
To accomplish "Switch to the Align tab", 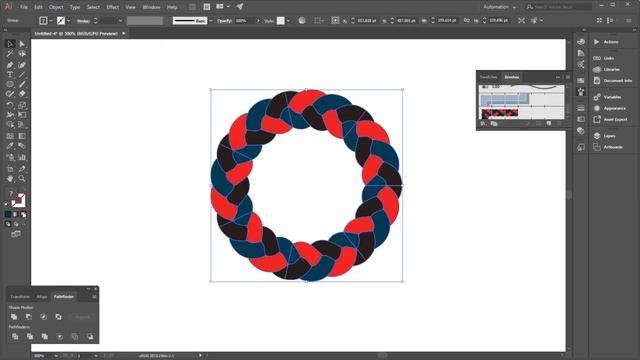I will [x=42, y=297].
